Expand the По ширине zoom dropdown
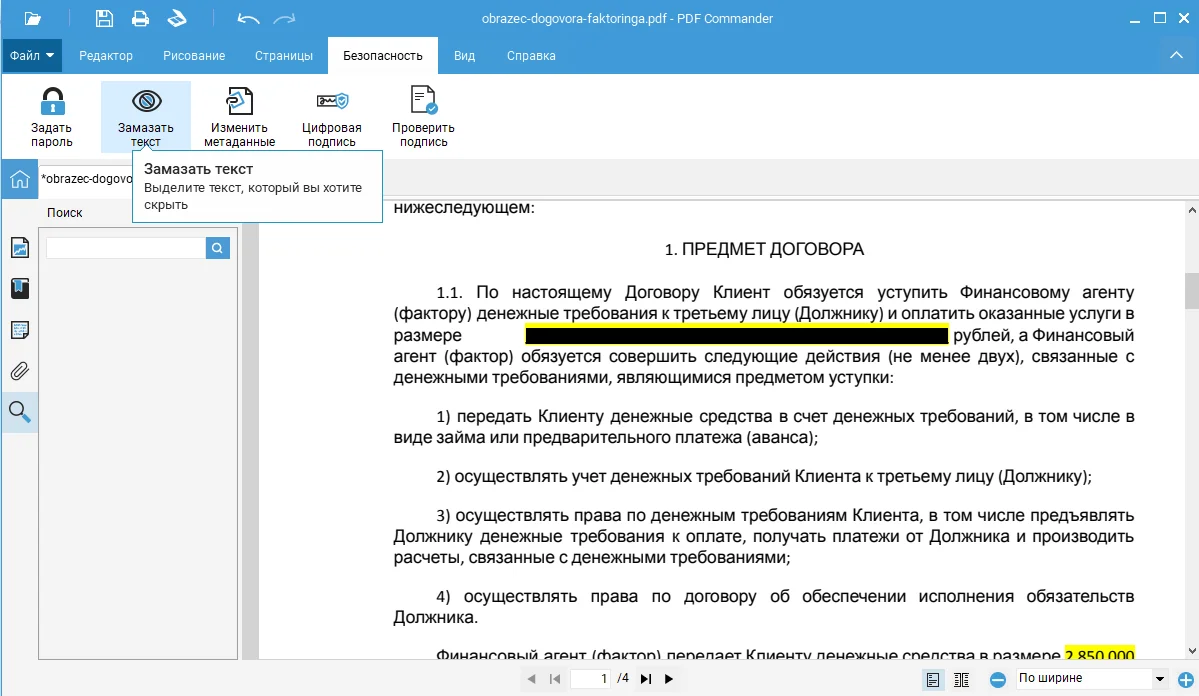Image resolution: width=1199 pixels, height=696 pixels. click(x=1160, y=679)
